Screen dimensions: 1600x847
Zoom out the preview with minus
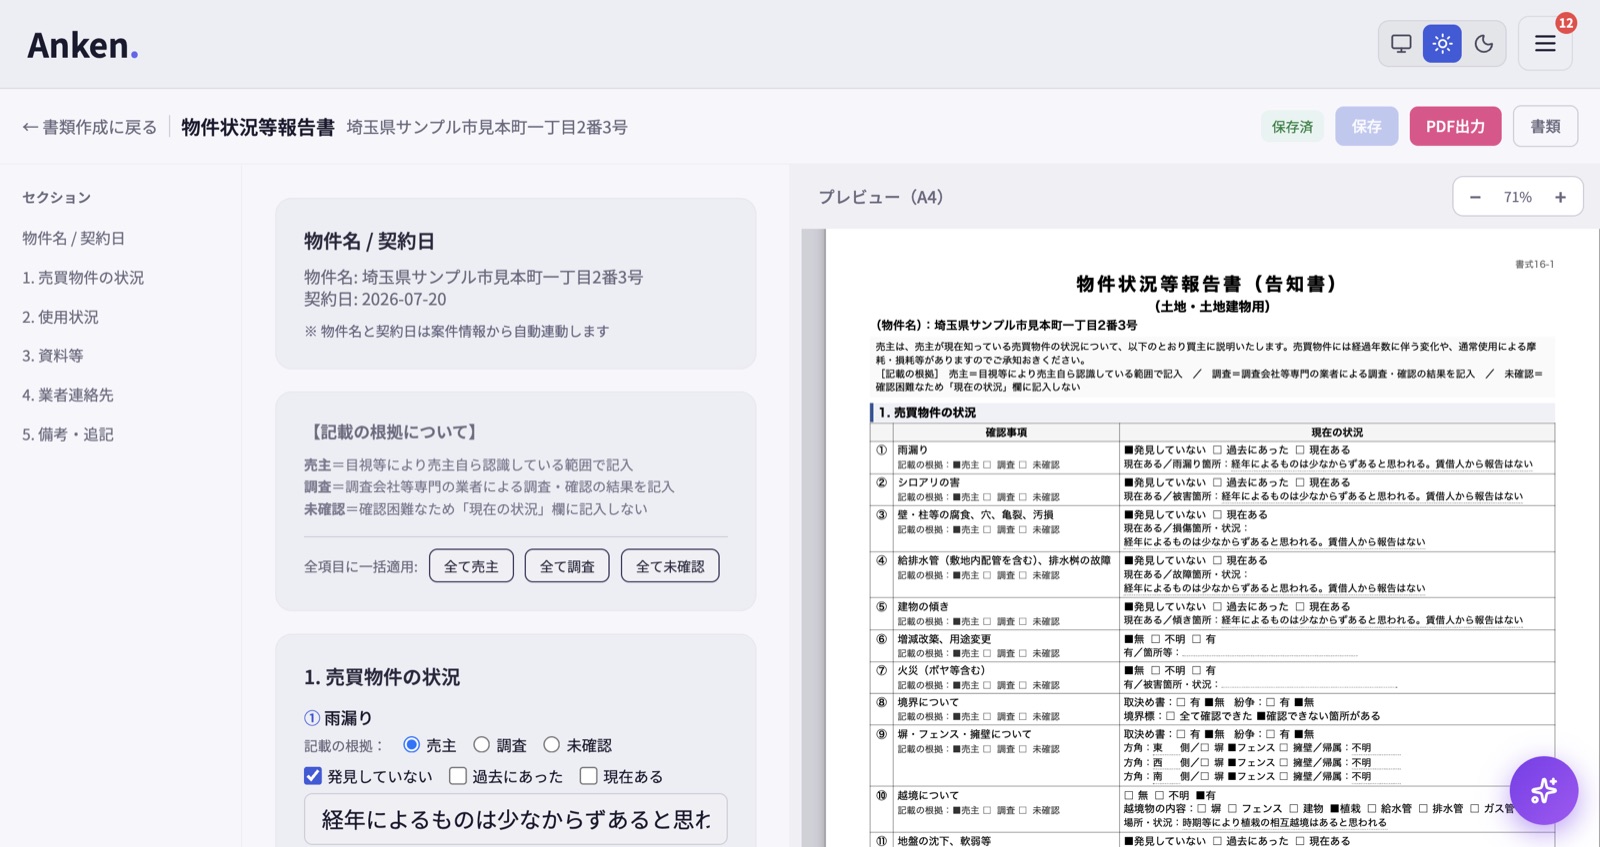point(1475,197)
